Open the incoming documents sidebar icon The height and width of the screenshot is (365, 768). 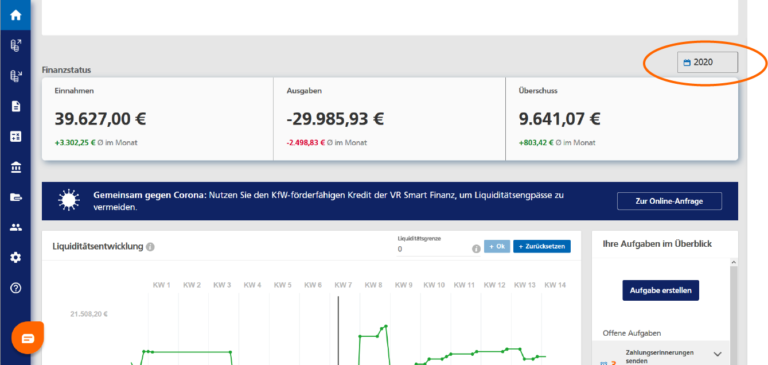(x=16, y=76)
